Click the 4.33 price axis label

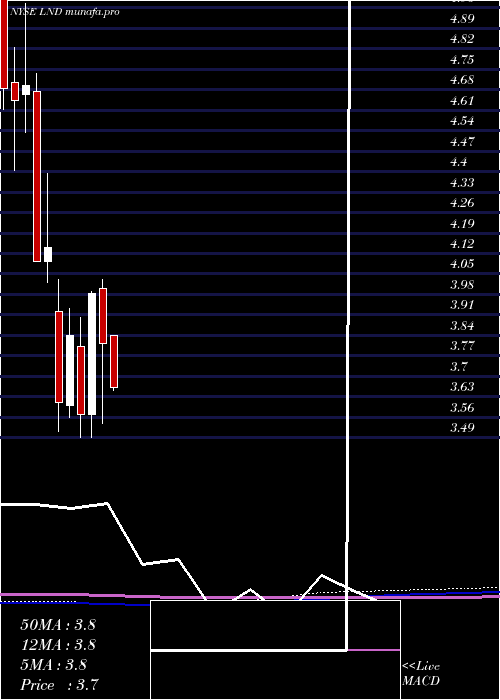pos(462,183)
